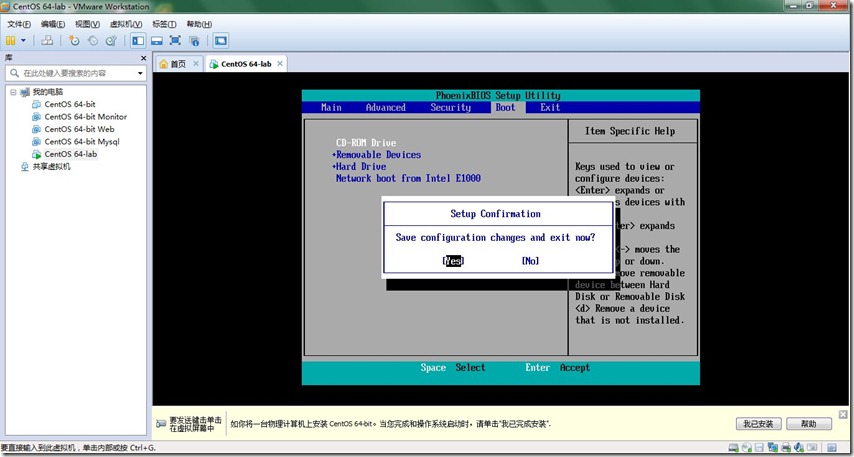Click the network adapter status icon
The width and height of the screenshot is (854, 457).
coord(773,447)
